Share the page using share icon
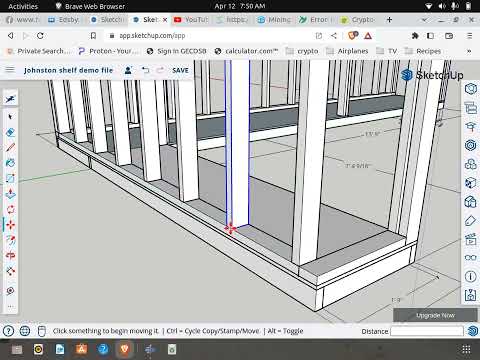 (334, 35)
